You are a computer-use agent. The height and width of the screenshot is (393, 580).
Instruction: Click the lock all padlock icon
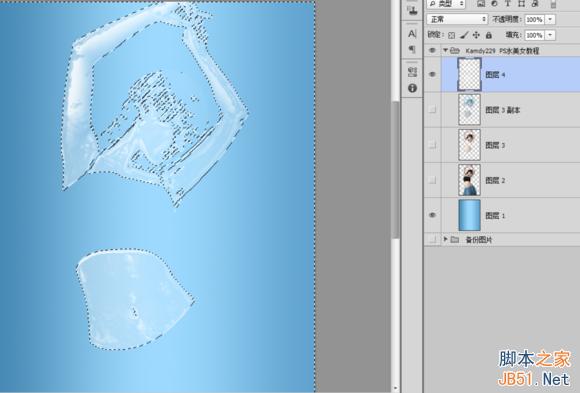(x=489, y=35)
